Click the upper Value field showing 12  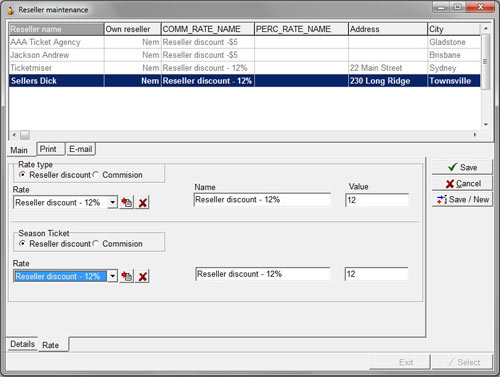click(377, 200)
